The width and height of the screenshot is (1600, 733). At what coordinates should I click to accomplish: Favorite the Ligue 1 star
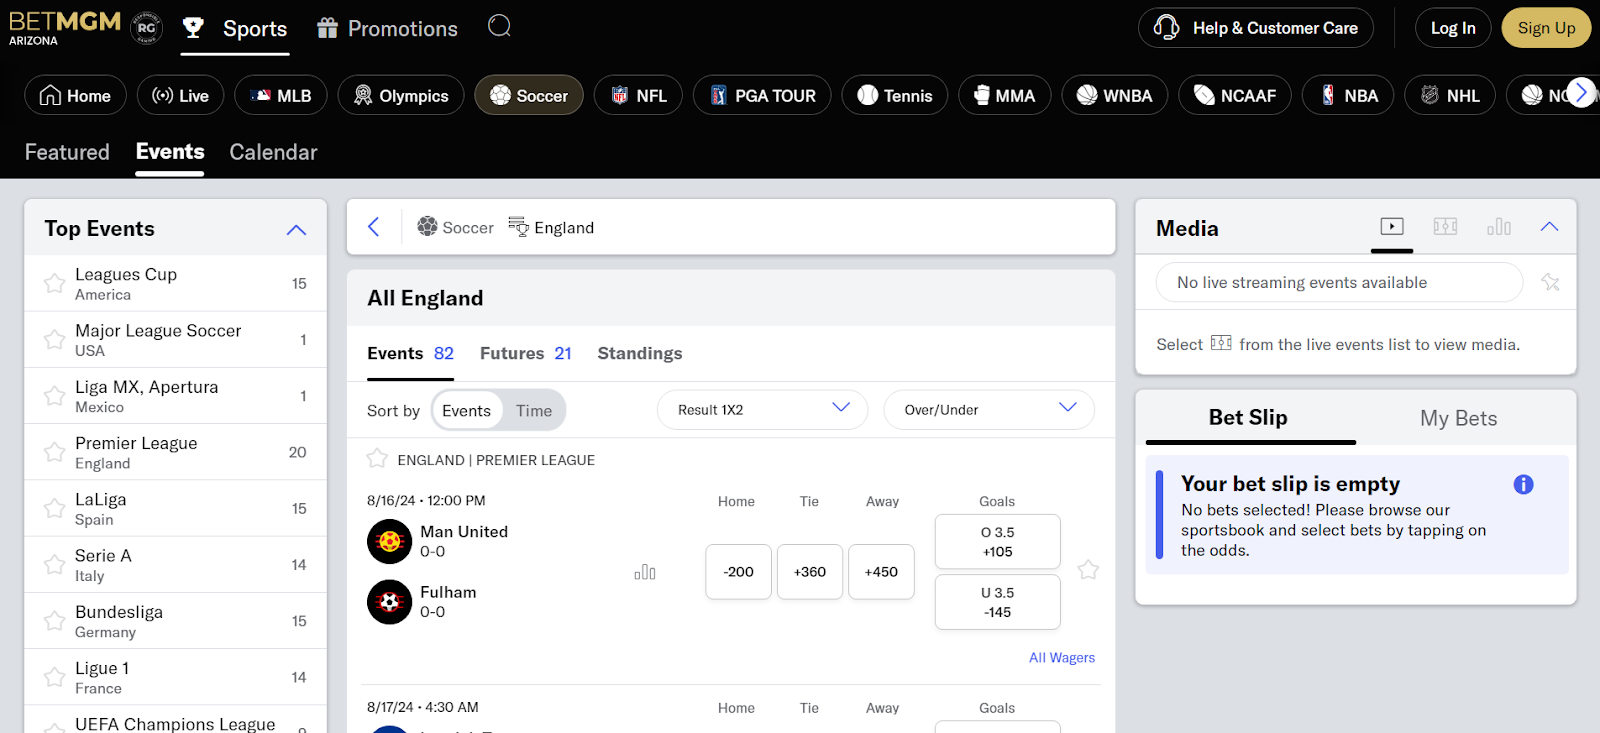54,678
